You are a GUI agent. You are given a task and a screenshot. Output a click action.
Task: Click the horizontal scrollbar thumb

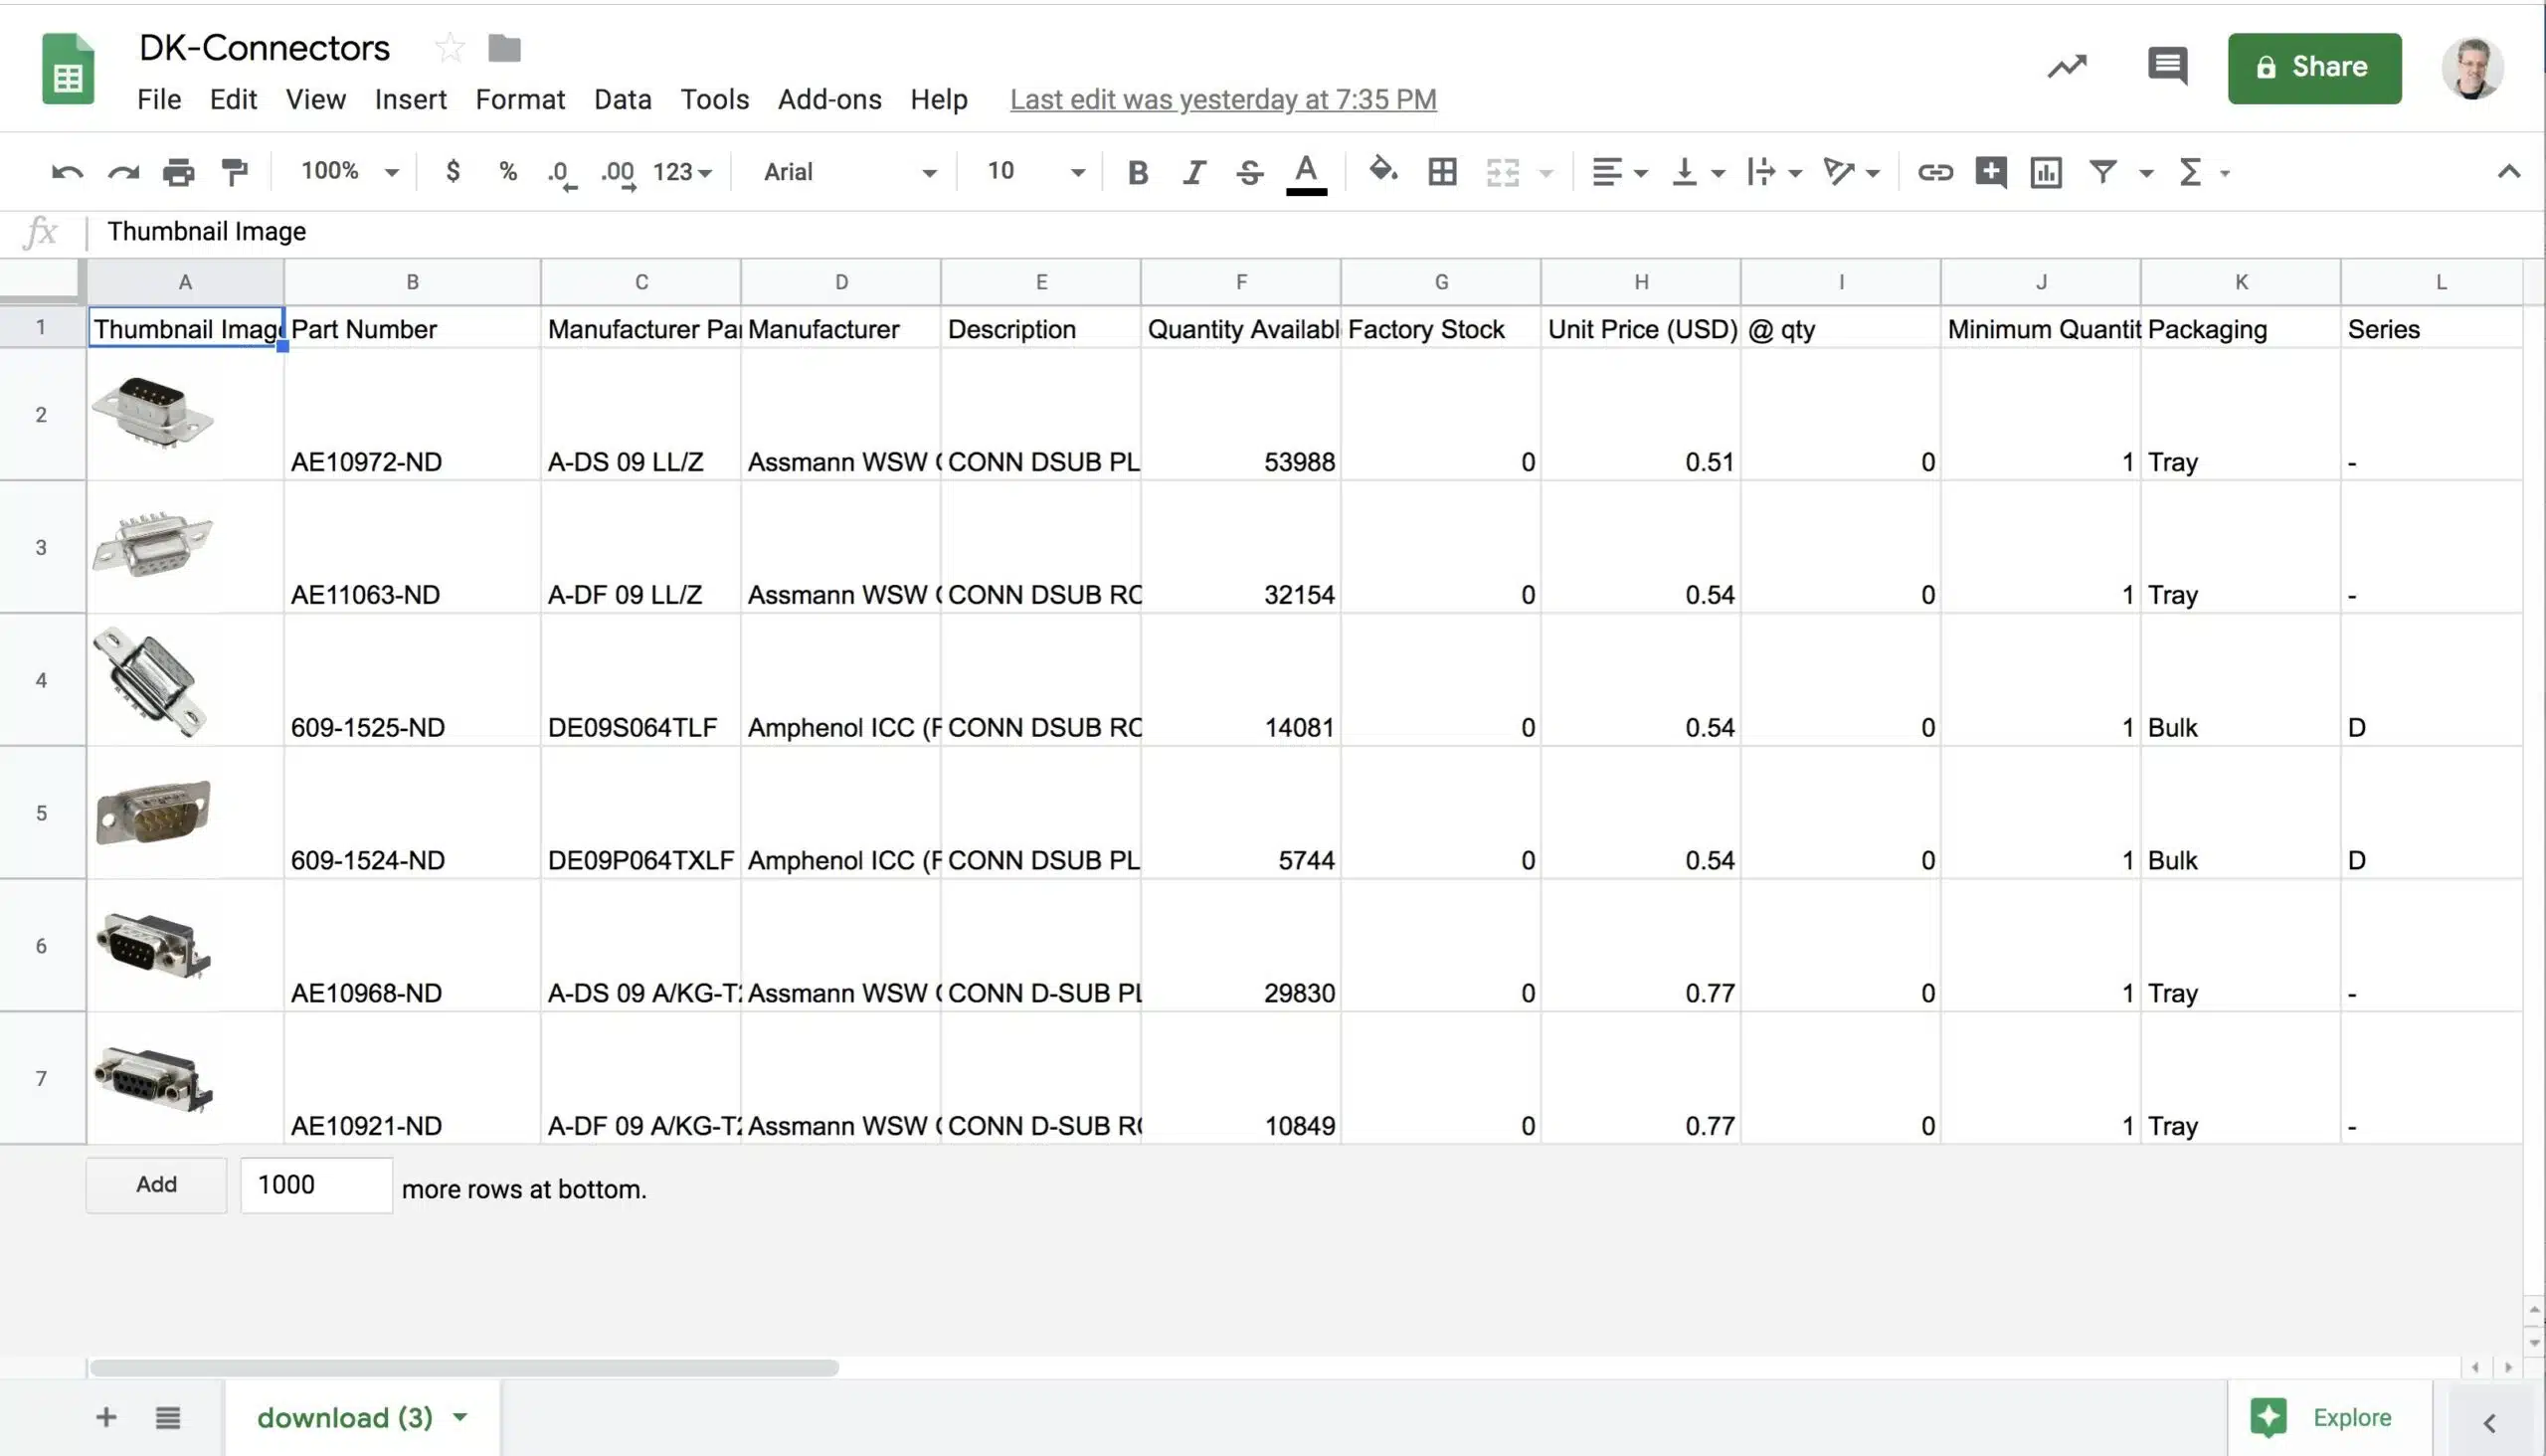[x=464, y=1367]
